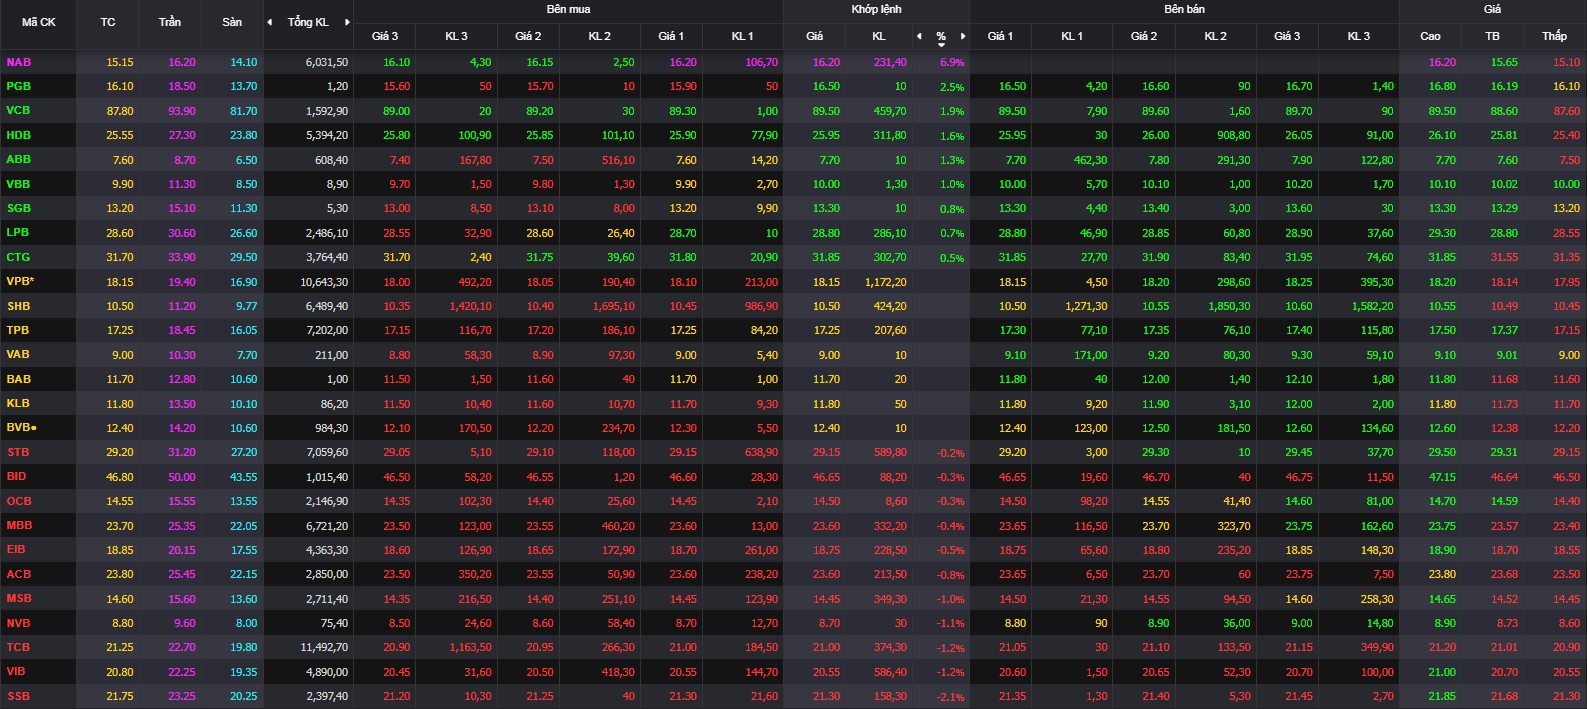Viewport: 1587px width, 709px height.
Task: Select the BAB ticker symbol
Action: pos(19,379)
